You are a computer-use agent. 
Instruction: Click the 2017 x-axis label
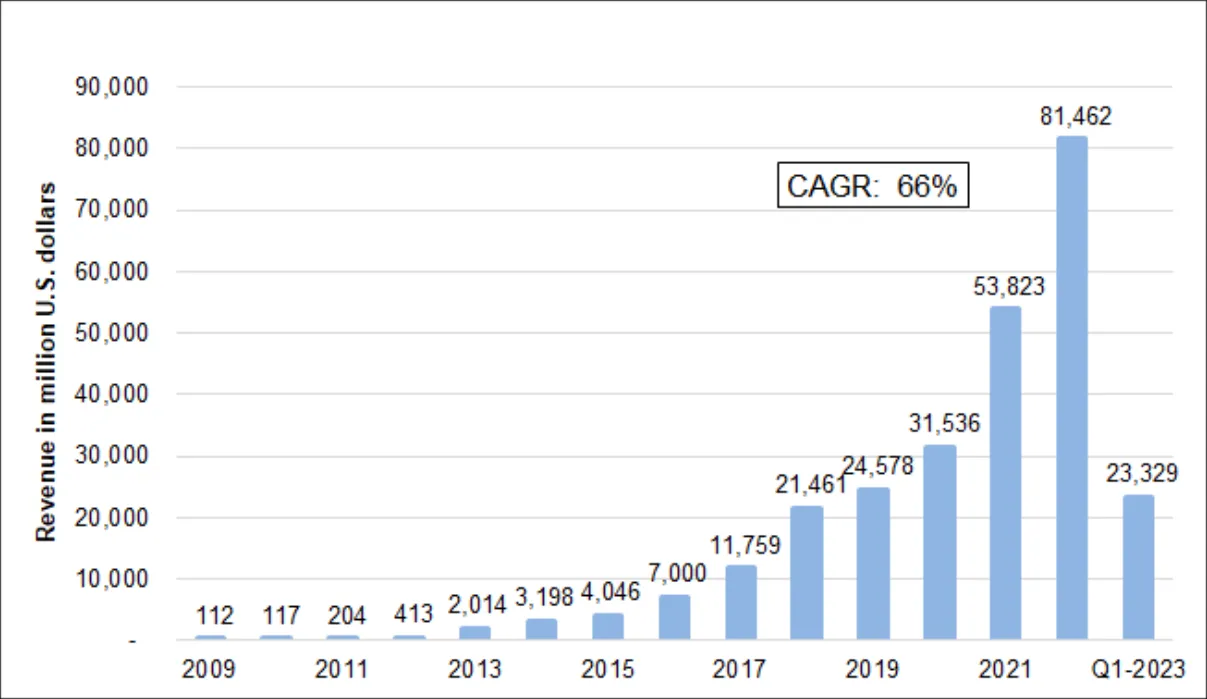[x=741, y=668]
